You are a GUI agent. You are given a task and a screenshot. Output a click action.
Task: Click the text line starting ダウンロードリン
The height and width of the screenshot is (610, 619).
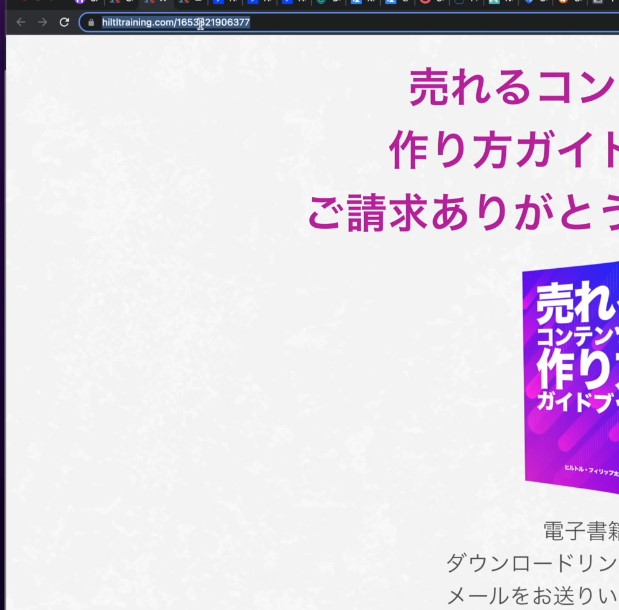533,563
